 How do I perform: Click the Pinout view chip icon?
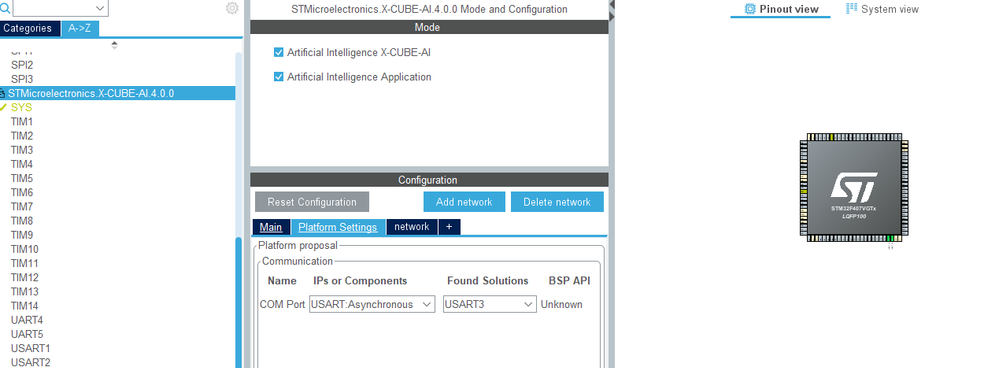point(750,9)
